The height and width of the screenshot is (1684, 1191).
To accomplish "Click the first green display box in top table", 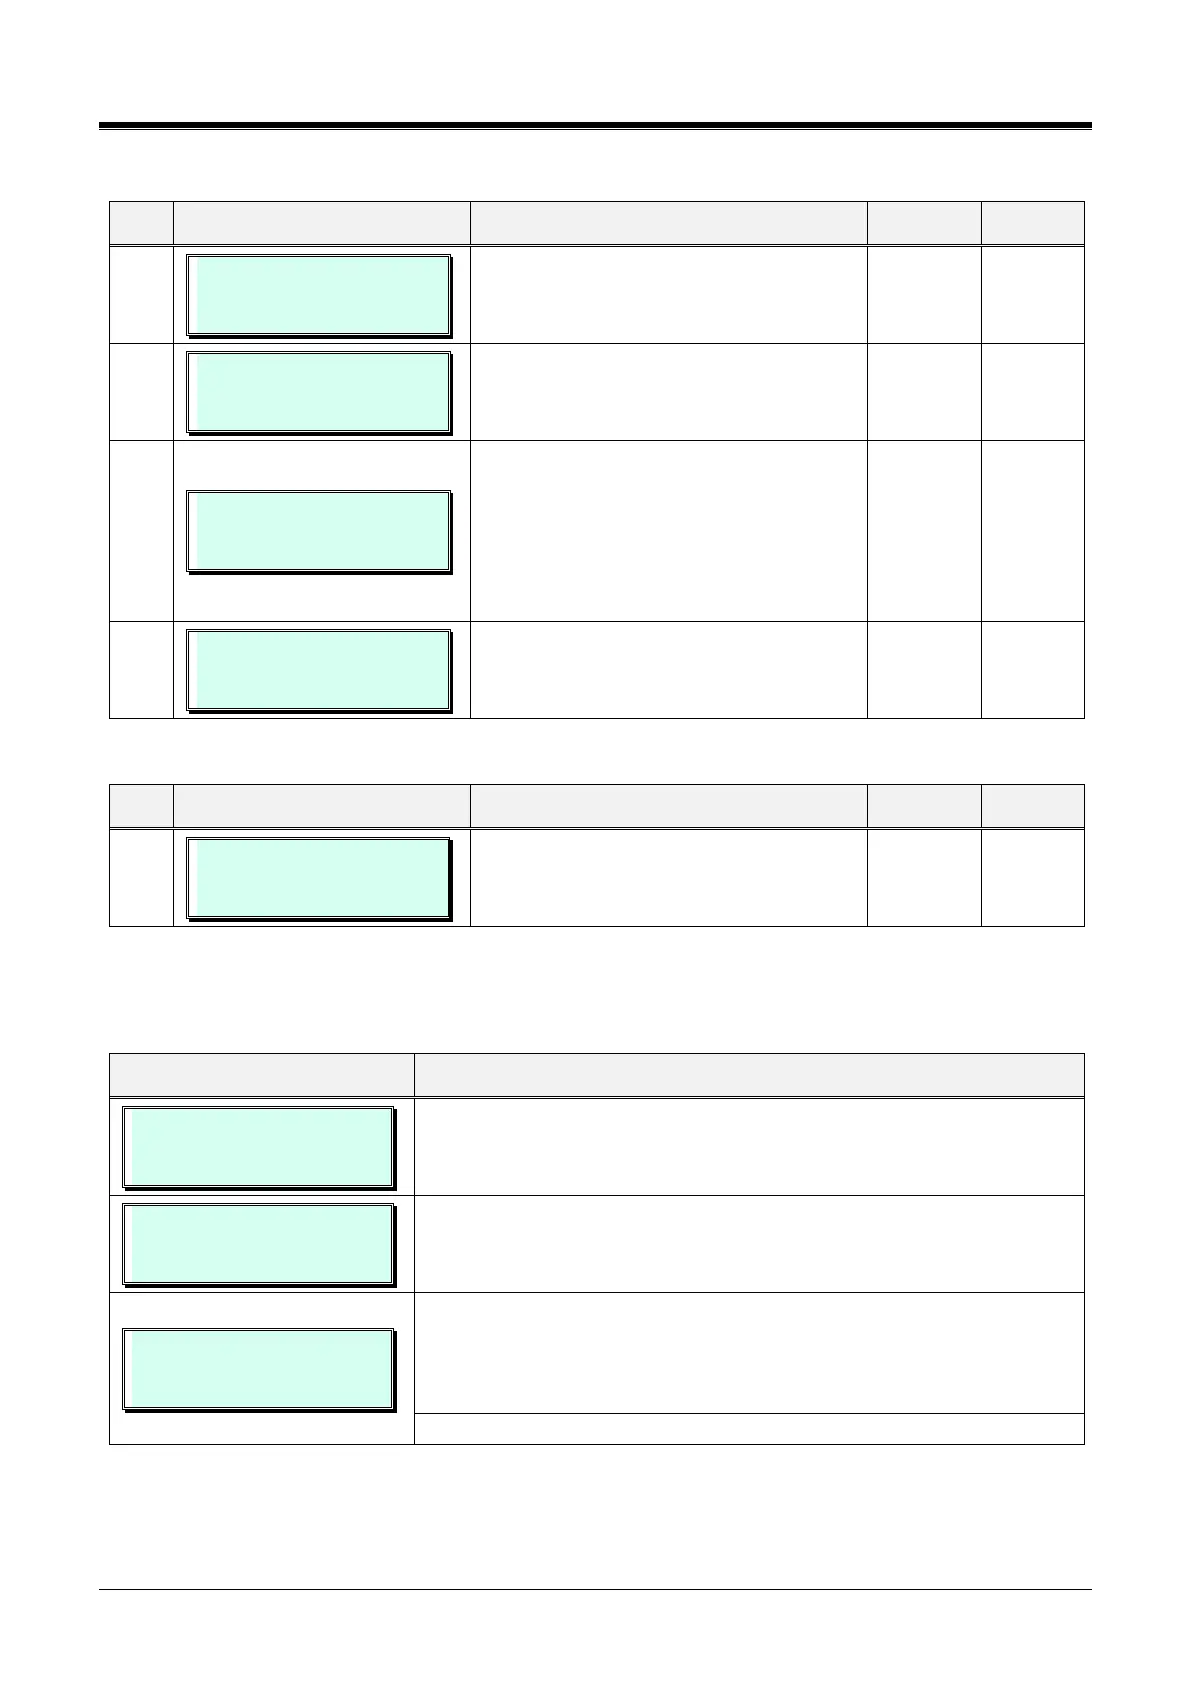I will [x=319, y=295].
